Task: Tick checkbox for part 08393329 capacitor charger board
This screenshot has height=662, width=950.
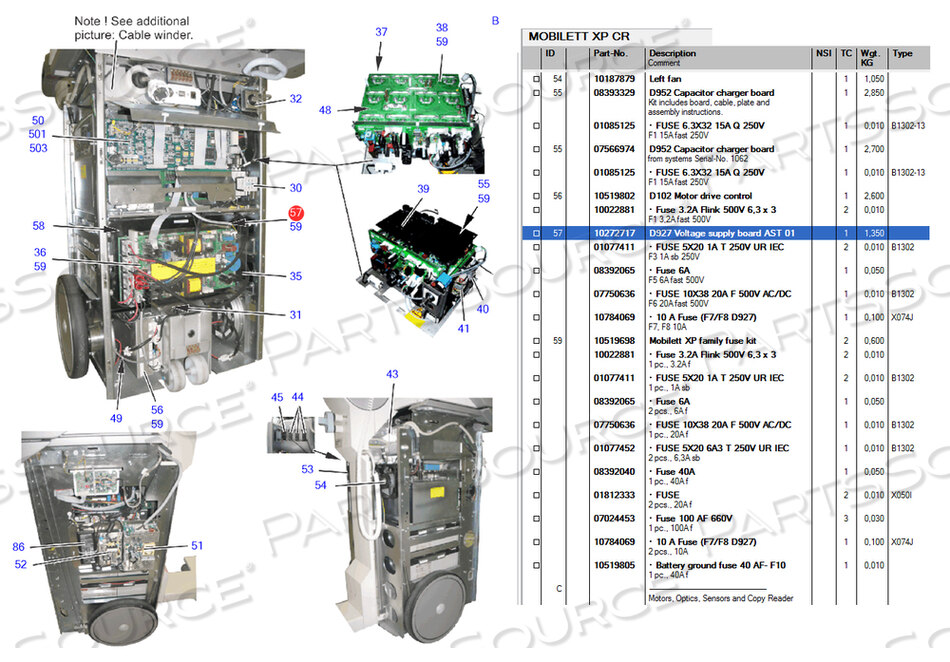Action: pyautogui.click(x=536, y=93)
